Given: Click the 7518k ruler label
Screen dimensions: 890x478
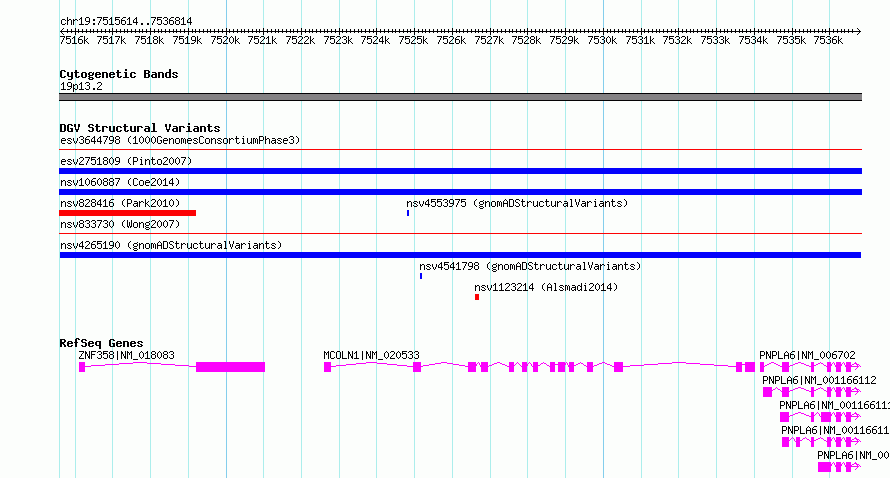Looking at the screenshot, I should point(149,40).
